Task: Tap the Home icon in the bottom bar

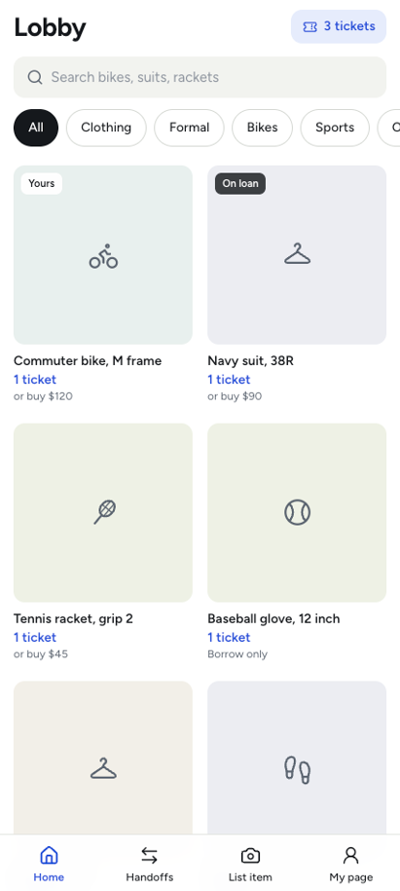Action: pos(49,855)
